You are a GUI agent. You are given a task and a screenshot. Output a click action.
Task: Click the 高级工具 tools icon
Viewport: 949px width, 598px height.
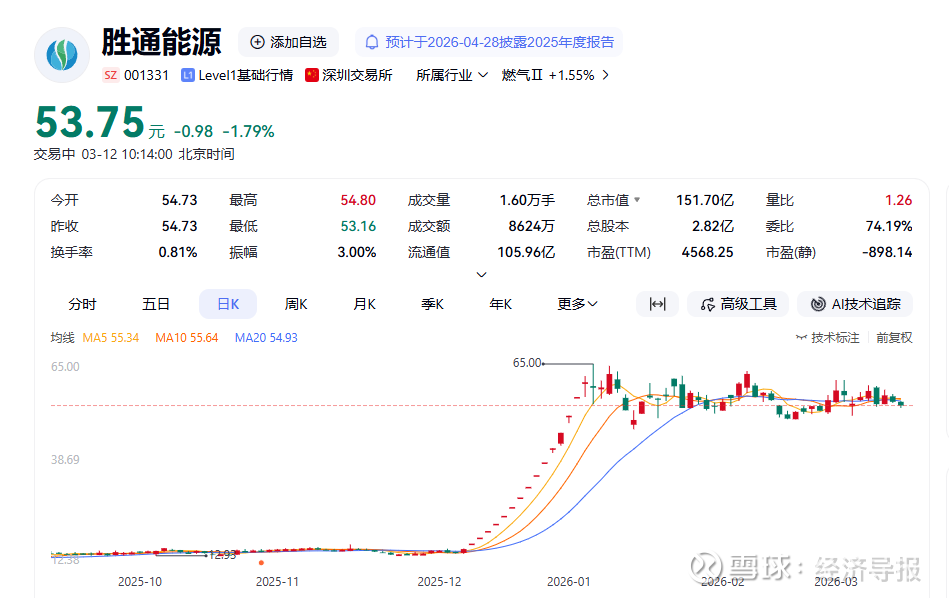[x=707, y=304]
